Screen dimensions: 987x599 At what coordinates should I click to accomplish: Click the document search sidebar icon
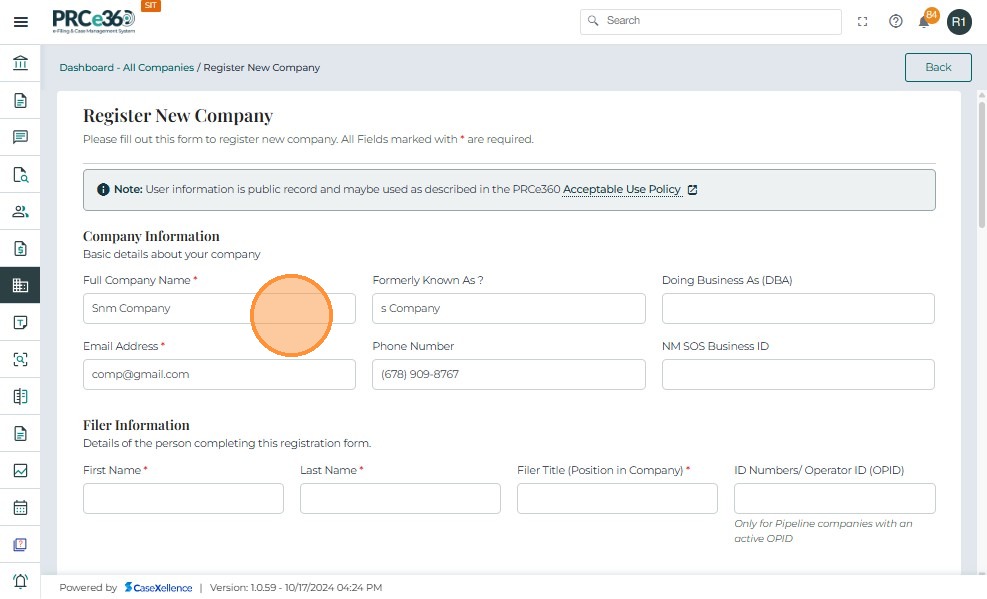[x=20, y=174]
